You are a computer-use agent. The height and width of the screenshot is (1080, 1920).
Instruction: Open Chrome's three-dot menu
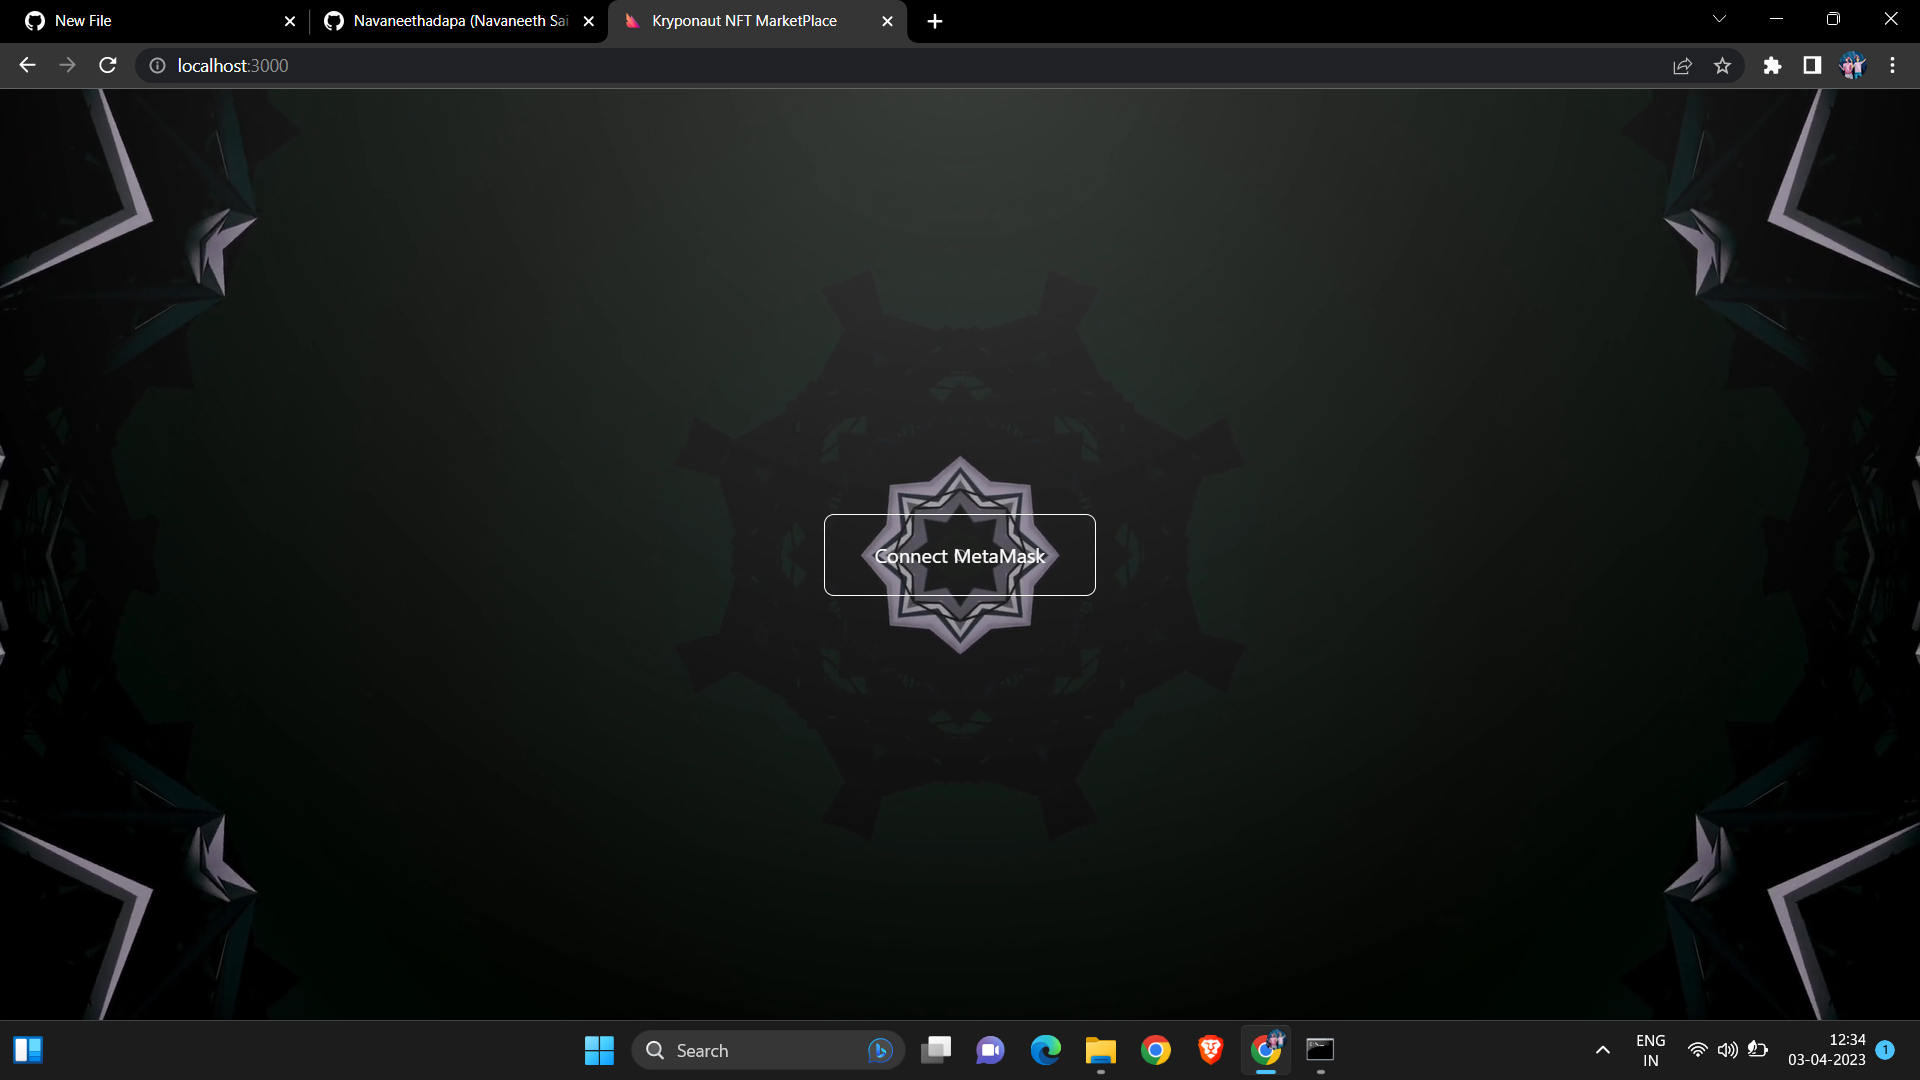pos(1892,65)
